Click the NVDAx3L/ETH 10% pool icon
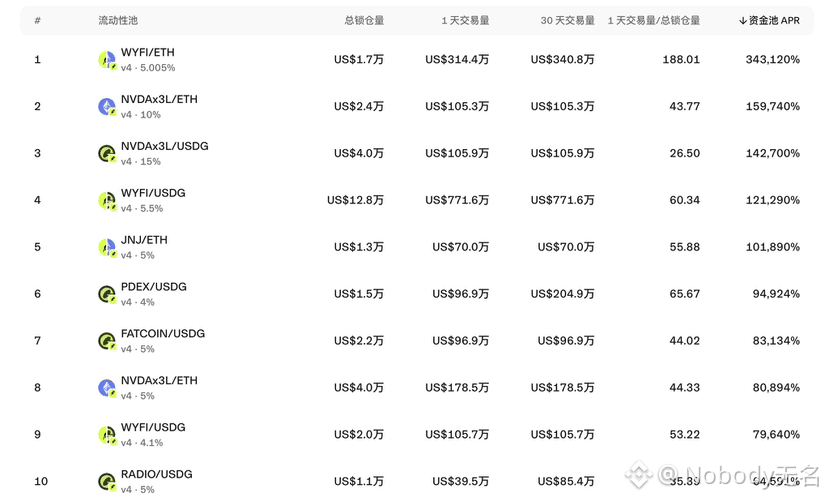Screen dimensions: 829x501 pos(107,107)
